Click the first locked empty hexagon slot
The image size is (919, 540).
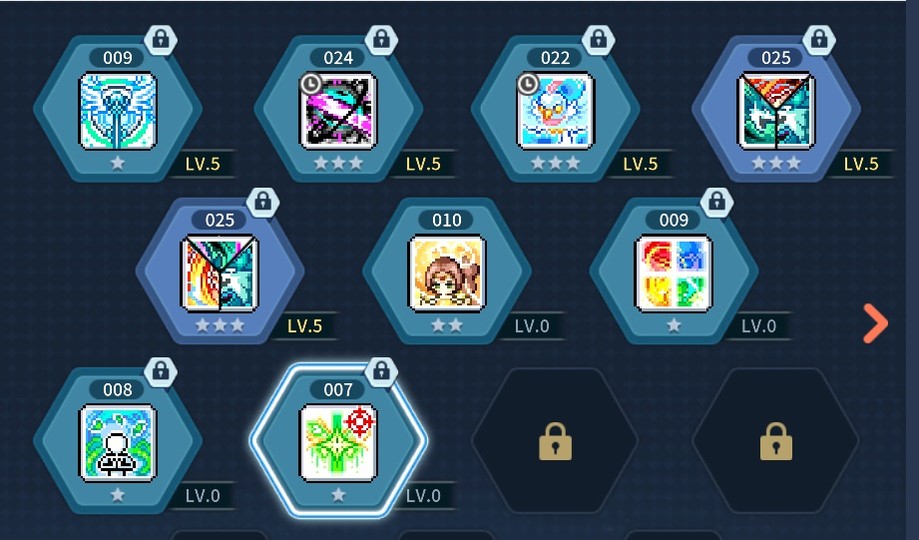click(555, 441)
